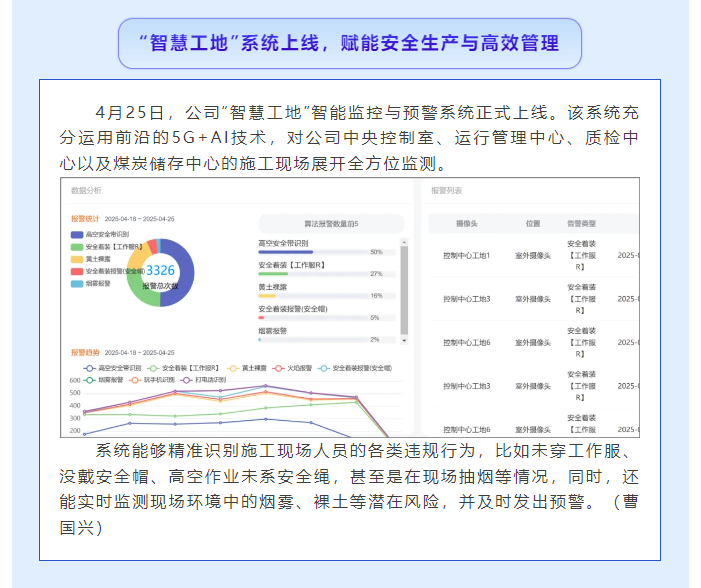Click light-blue 烟雾报警 swatch in pie legend

(x=77, y=283)
